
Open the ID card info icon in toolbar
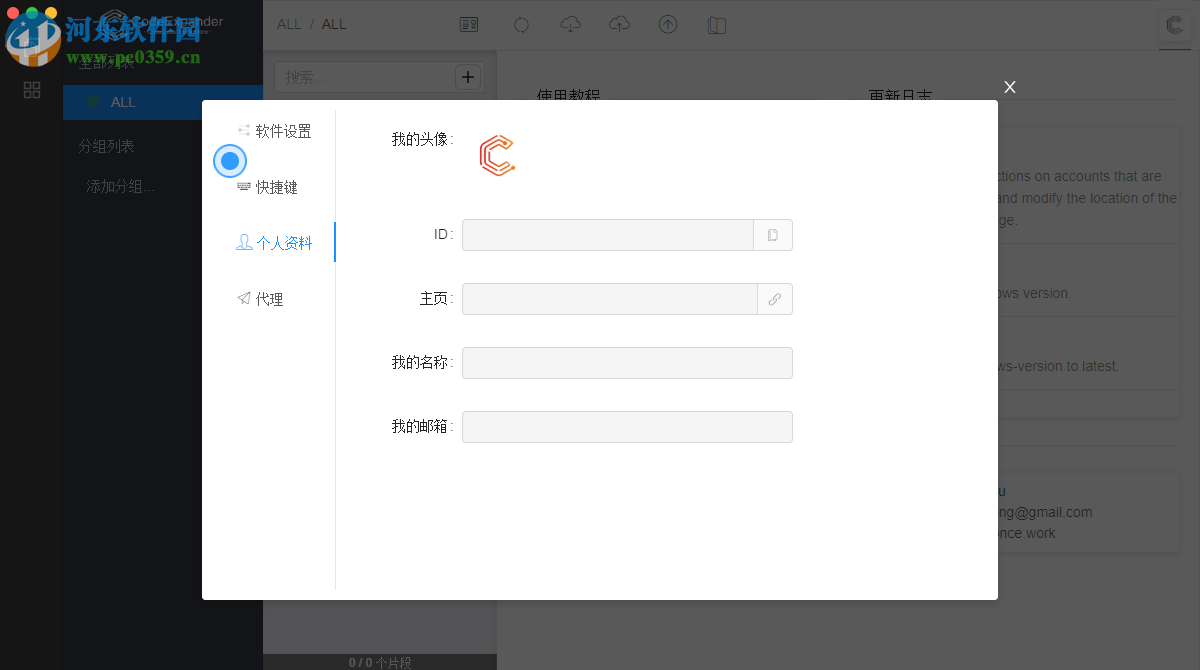click(x=468, y=24)
